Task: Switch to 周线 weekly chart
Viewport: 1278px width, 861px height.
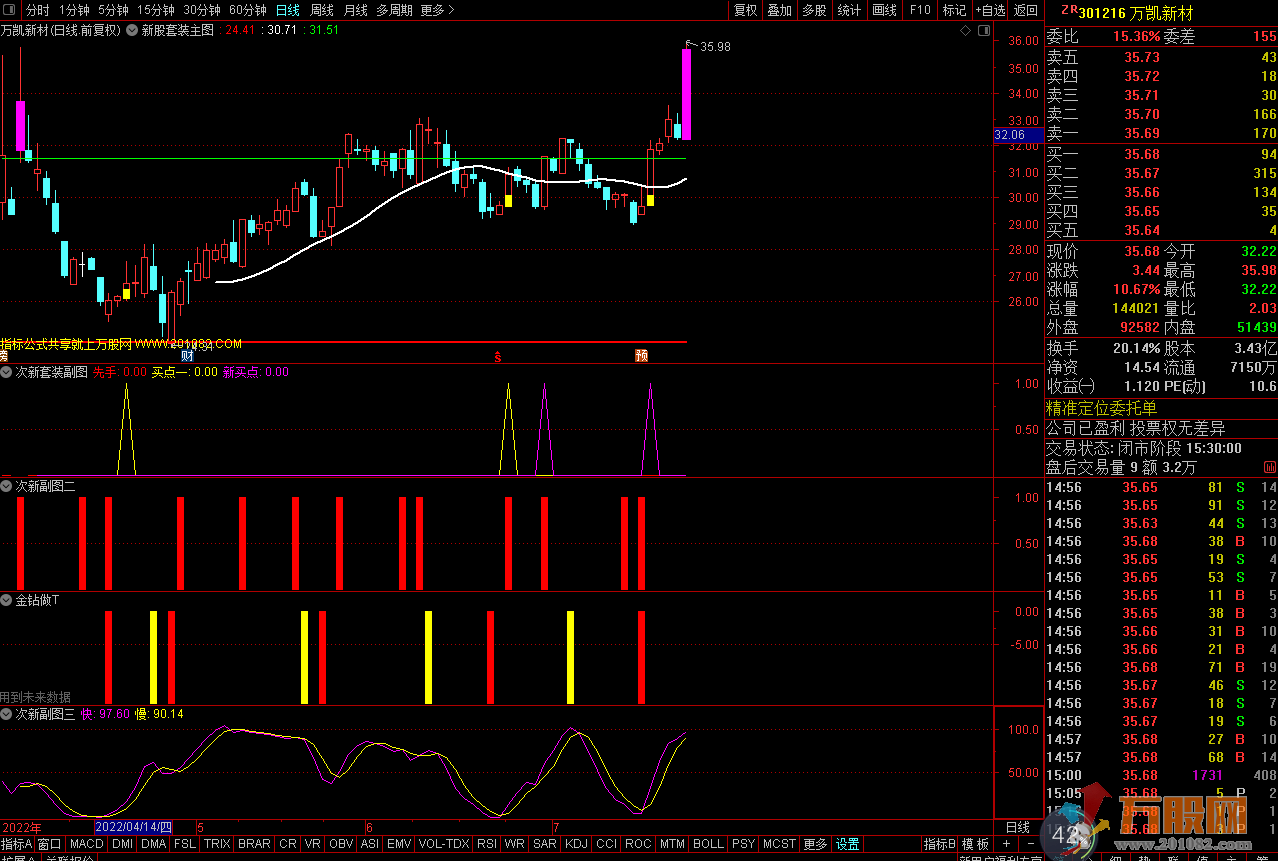Action: pos(322,10)
